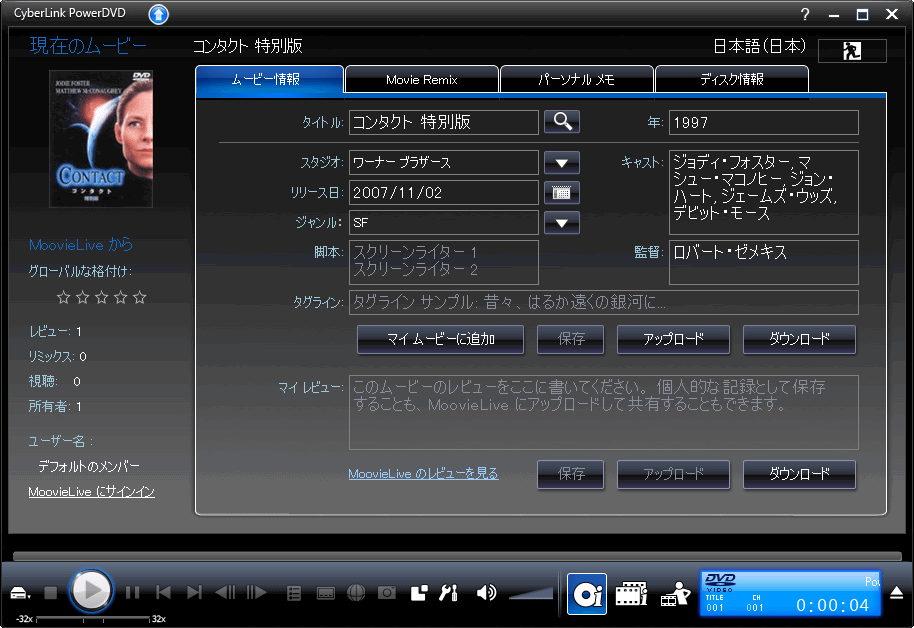Click the upper アップロード button

tap(673, 339)
